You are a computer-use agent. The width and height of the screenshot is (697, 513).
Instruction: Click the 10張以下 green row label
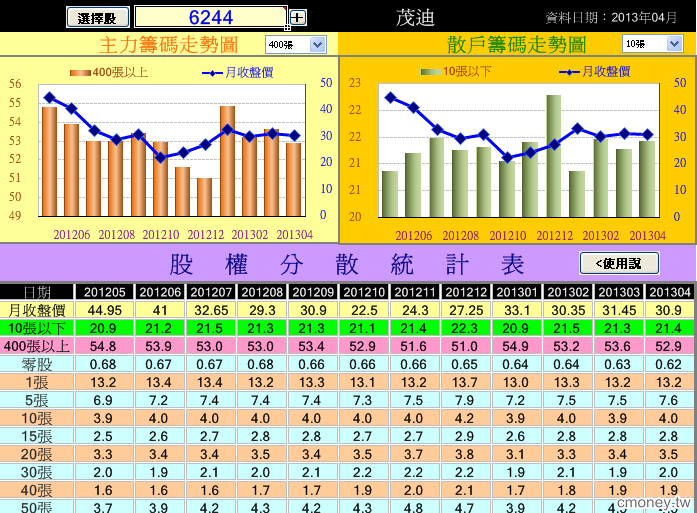tap(37, 328)
